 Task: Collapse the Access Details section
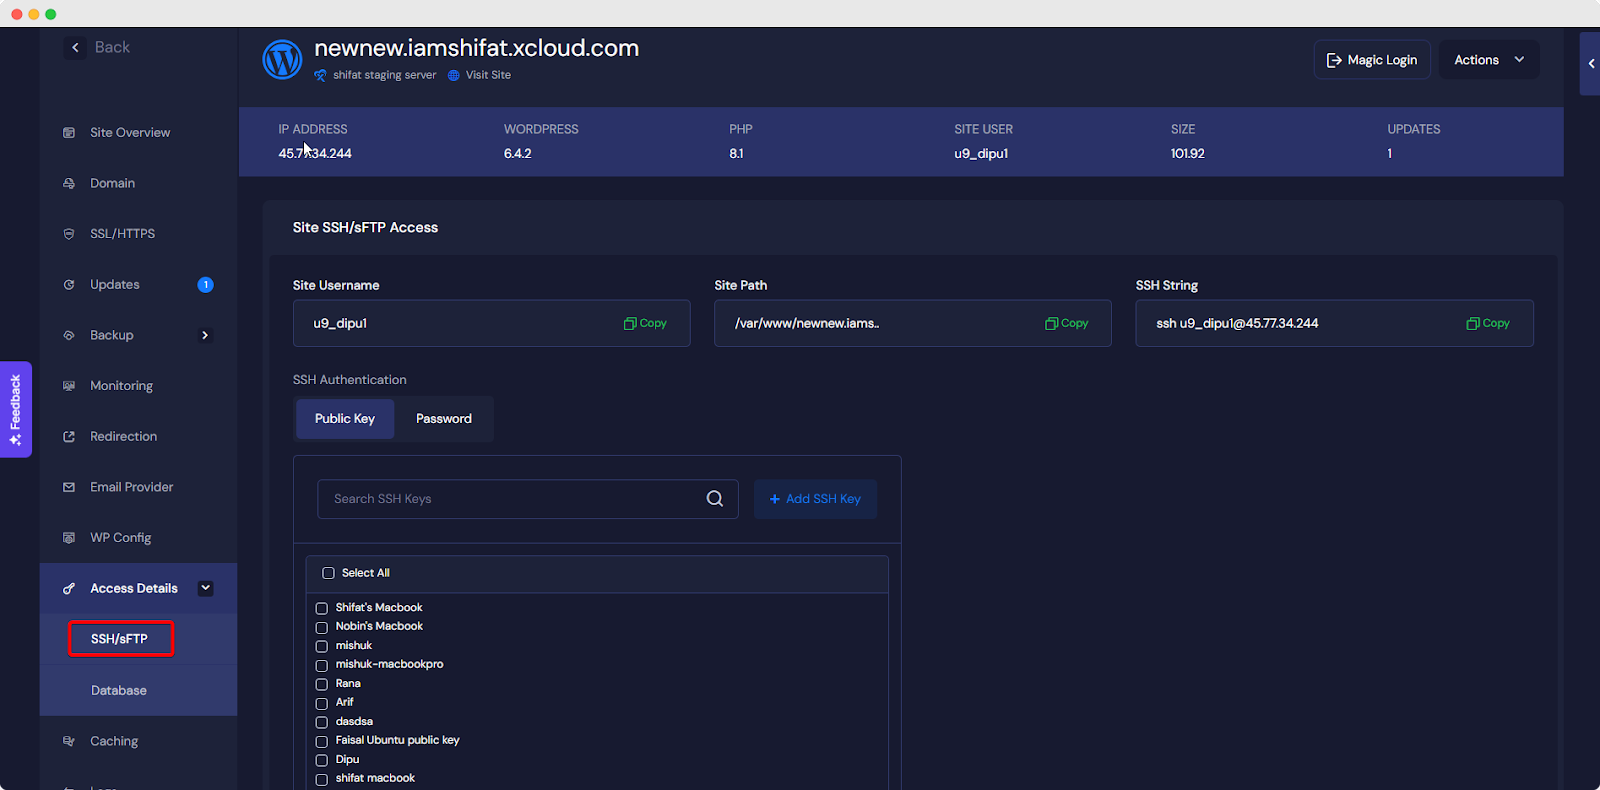(x=205, y=588)
